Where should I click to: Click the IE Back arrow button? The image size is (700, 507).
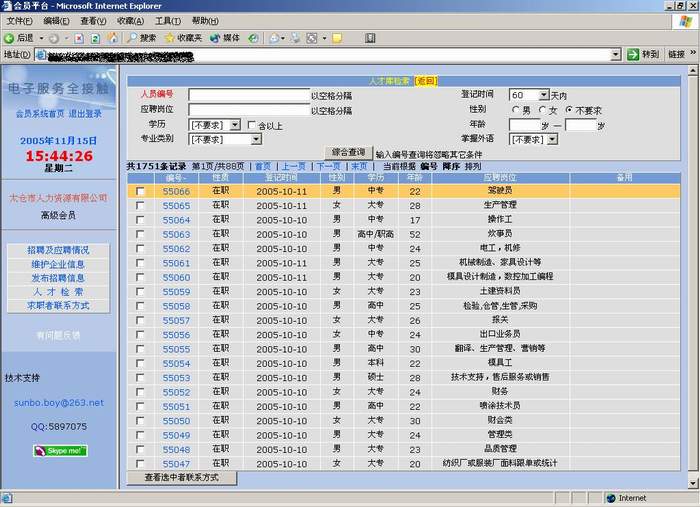[10, 38]
